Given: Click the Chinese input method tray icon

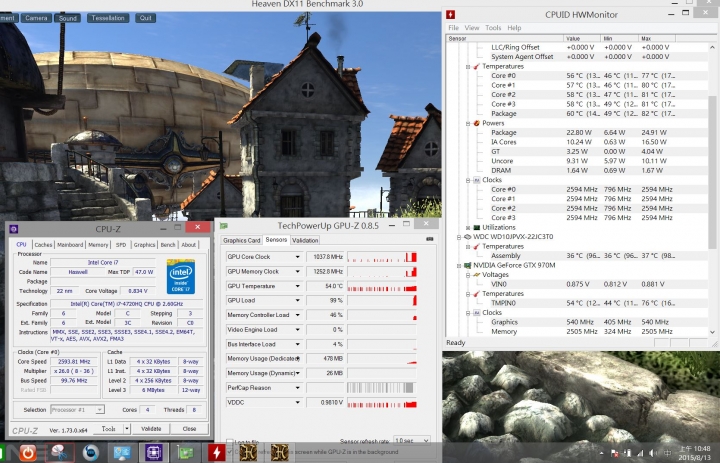Looking at the screenshot, I should point(668,453).
